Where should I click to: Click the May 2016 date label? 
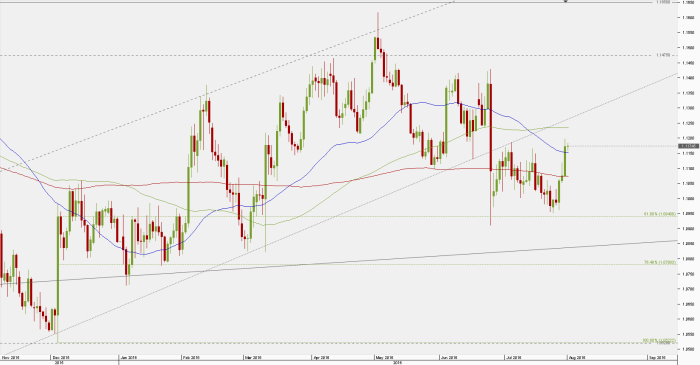(384, 357)
